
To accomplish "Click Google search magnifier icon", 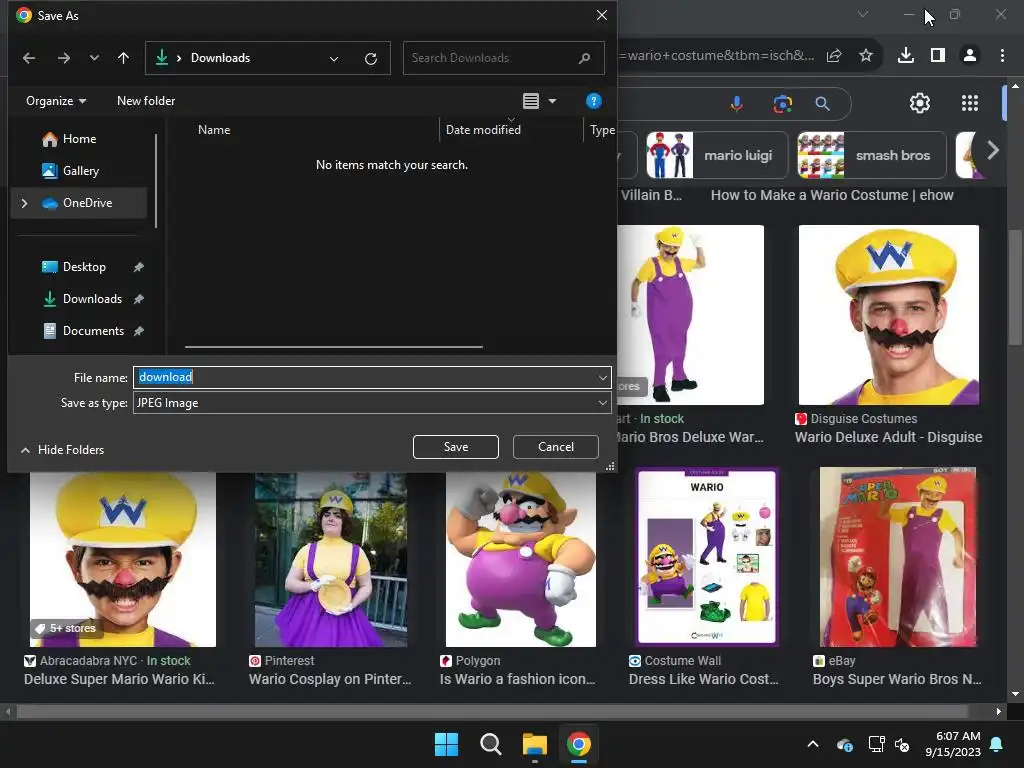I will coord(822,103).
